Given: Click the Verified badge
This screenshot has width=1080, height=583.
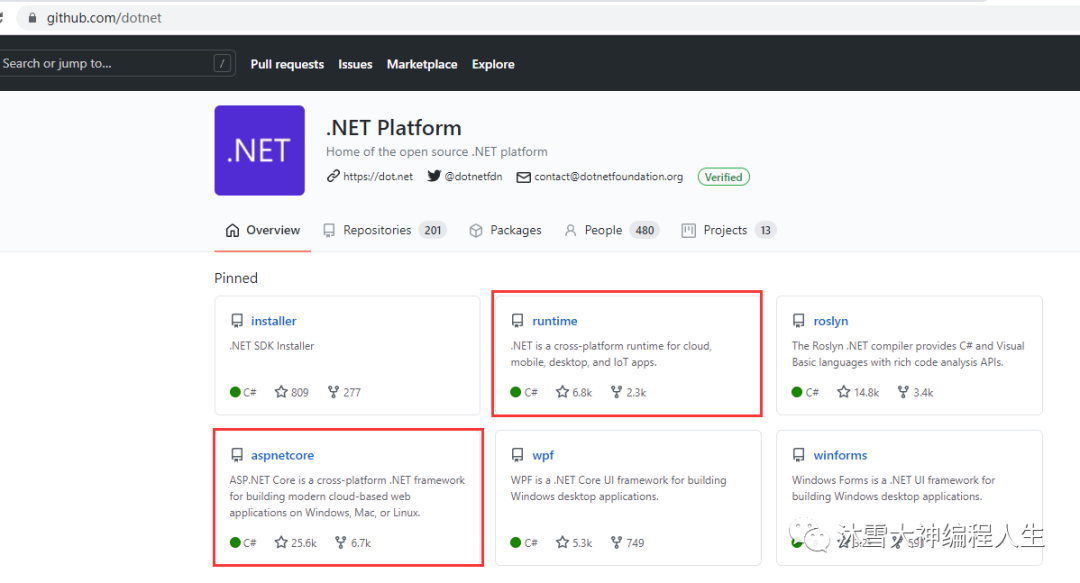Looking at the screenshot, I should click(x=723, y=177).
